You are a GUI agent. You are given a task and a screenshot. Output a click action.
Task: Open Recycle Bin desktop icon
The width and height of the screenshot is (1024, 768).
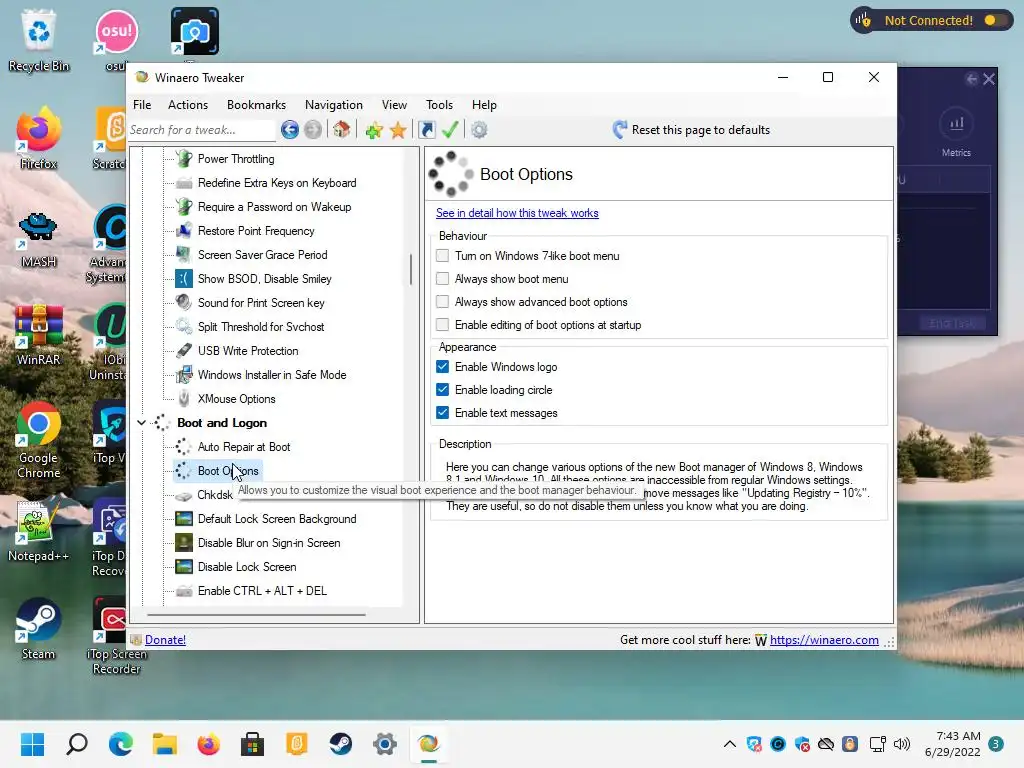pos(39,40)
